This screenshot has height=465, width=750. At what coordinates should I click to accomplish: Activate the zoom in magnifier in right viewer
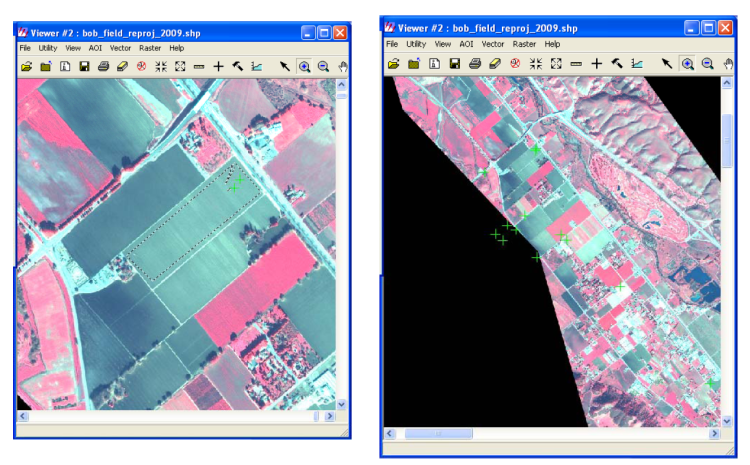click(x=687, y=64)
